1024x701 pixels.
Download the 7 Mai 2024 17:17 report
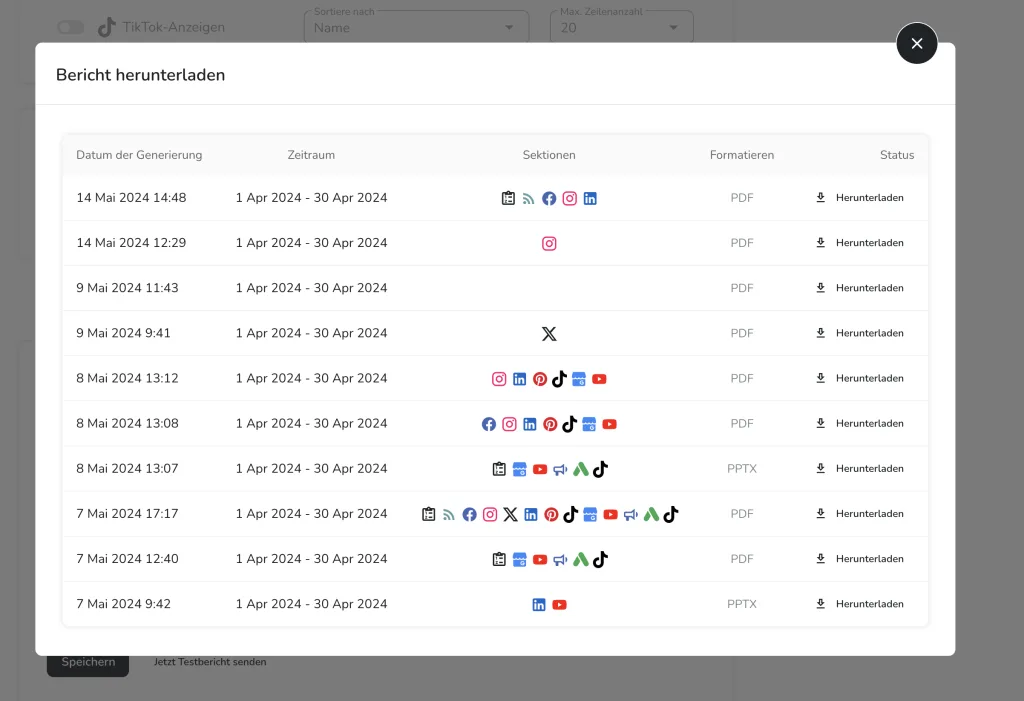[x=859, y=513]
